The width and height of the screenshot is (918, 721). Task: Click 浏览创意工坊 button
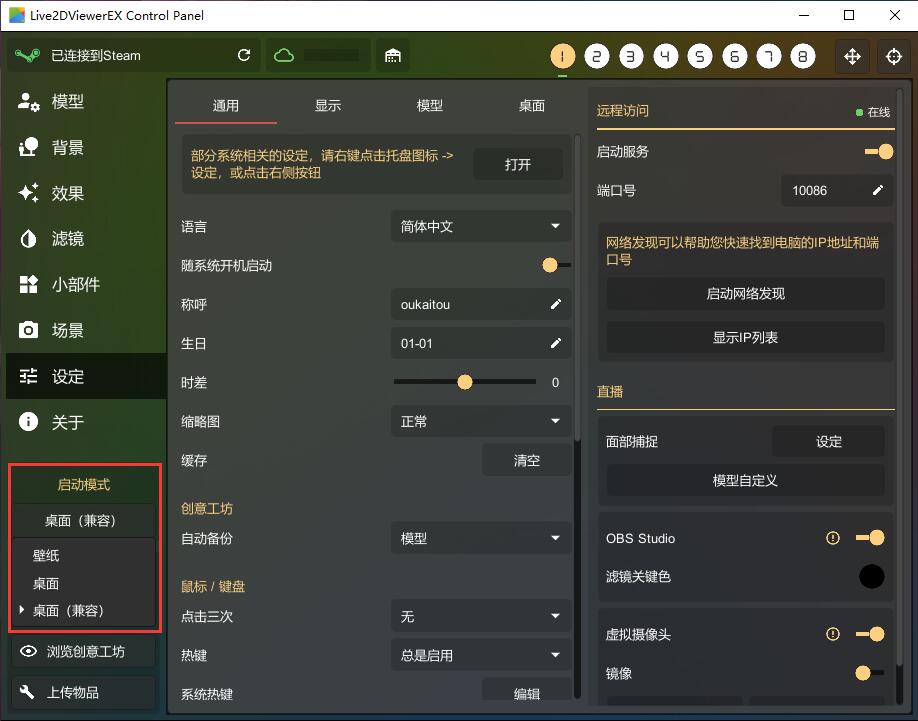84,651
